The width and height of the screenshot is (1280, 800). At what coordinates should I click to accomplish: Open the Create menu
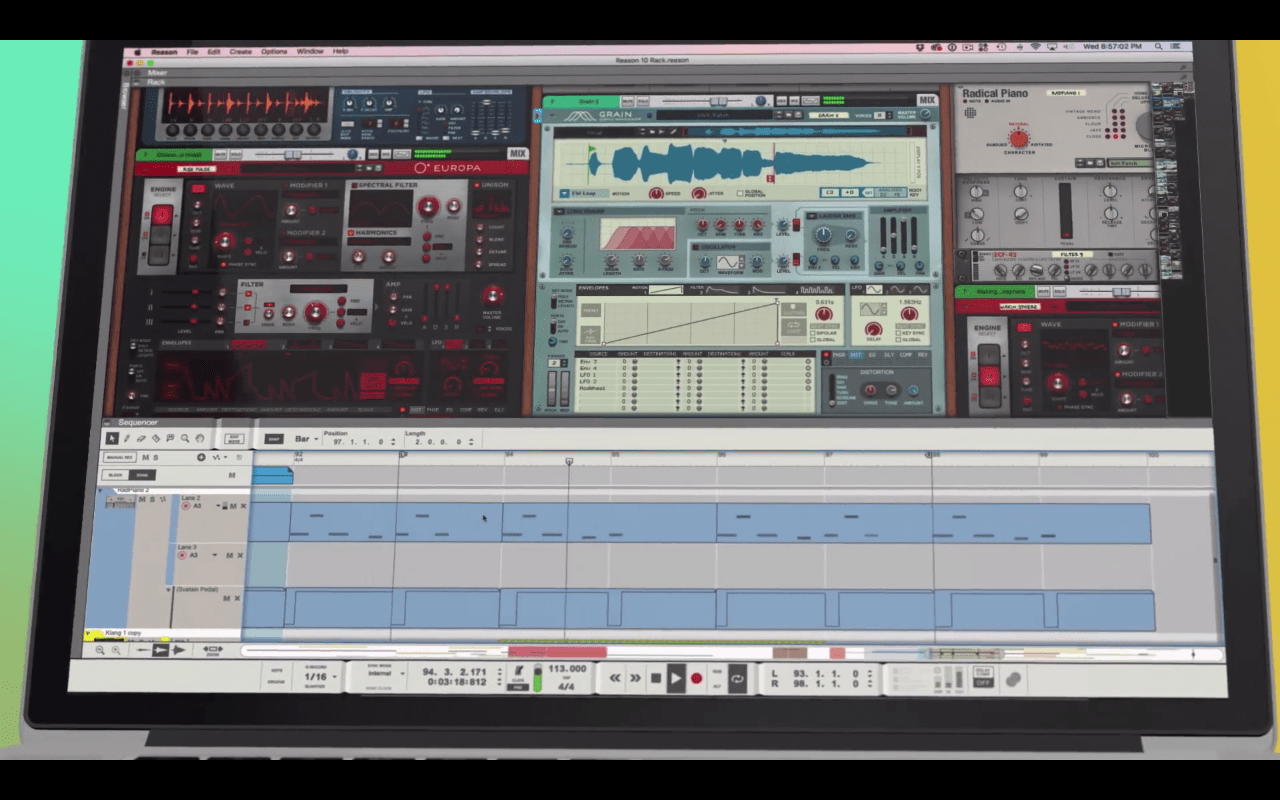(240, 51)
